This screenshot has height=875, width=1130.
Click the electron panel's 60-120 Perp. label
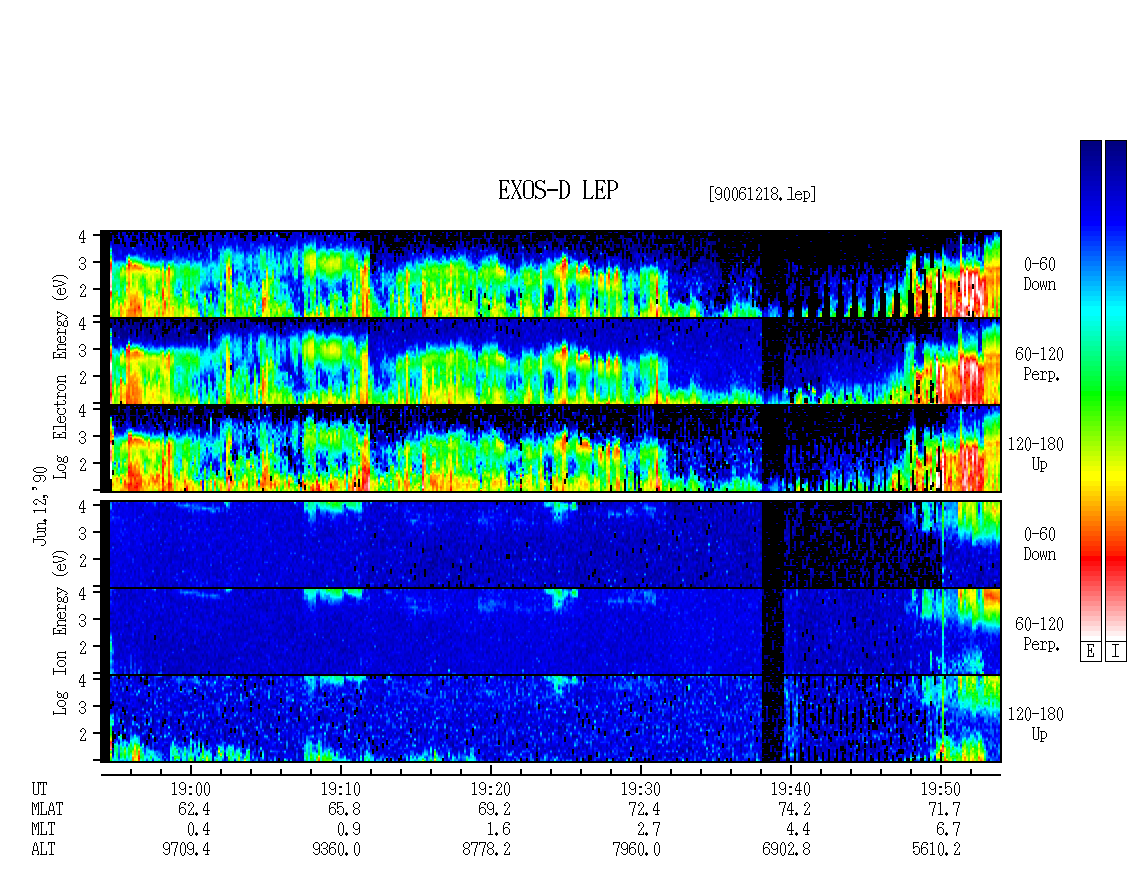click(1039, 364)
